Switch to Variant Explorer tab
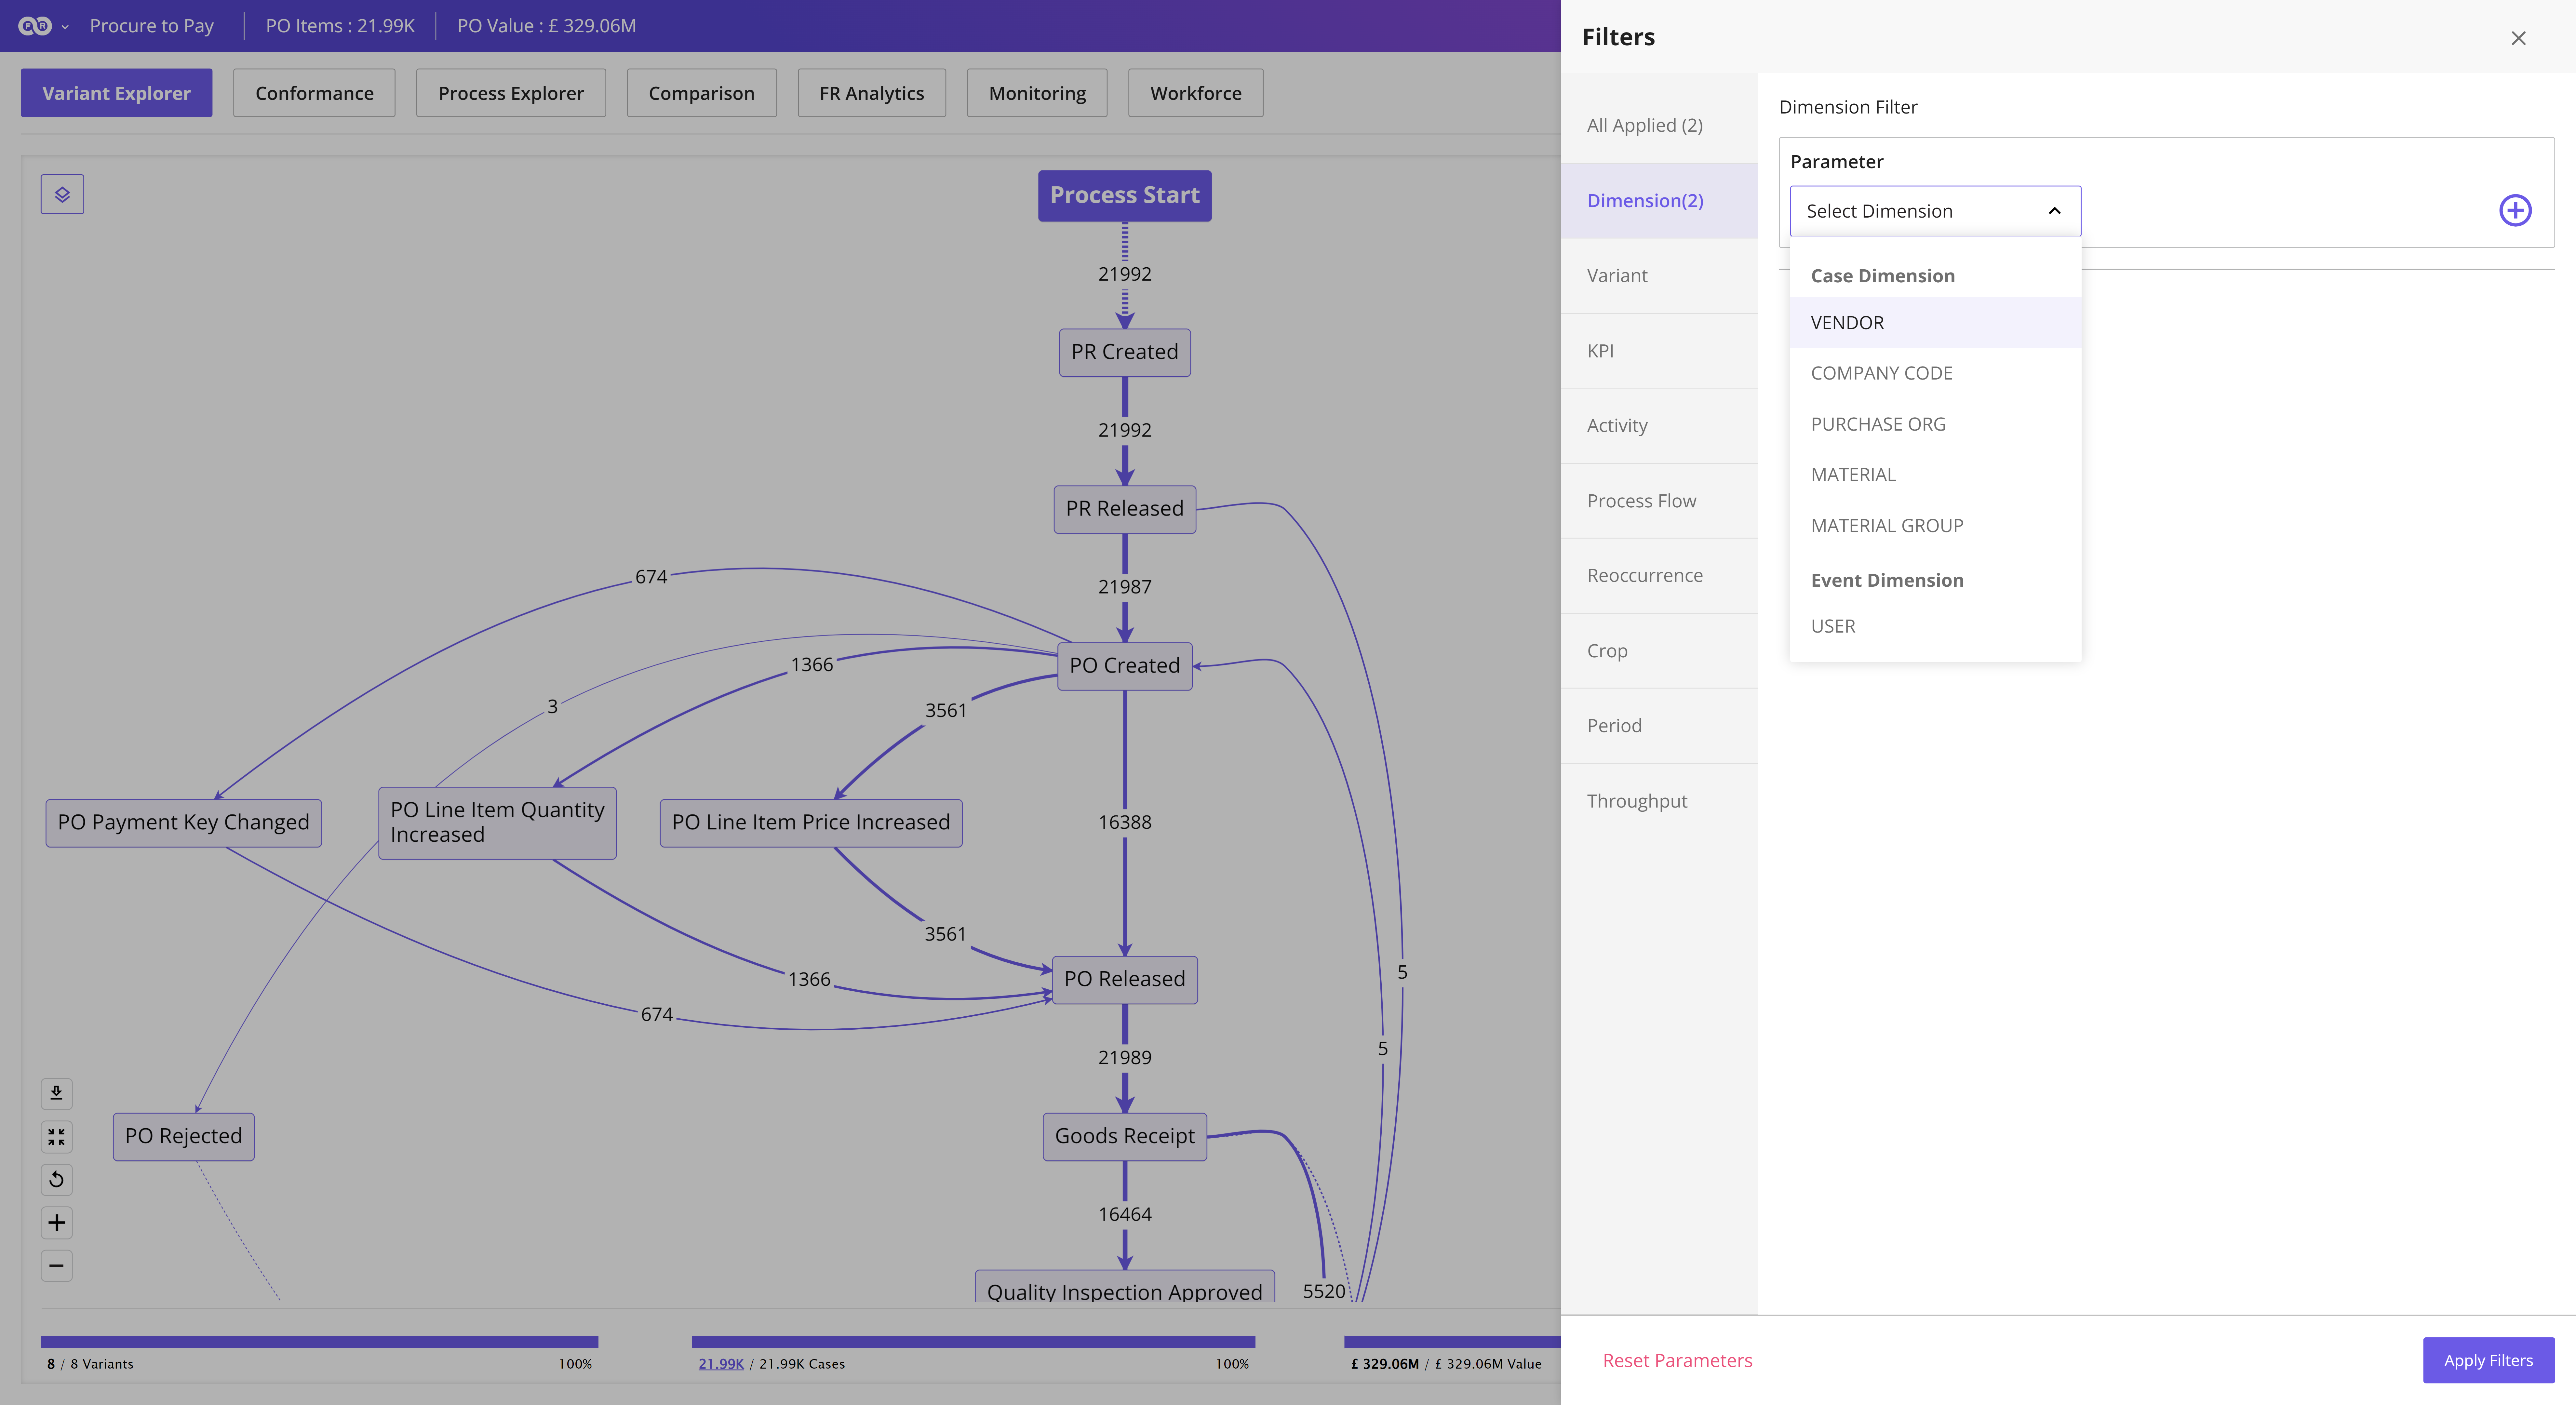The image size is (2576, 1405). [x=116, y=93]
